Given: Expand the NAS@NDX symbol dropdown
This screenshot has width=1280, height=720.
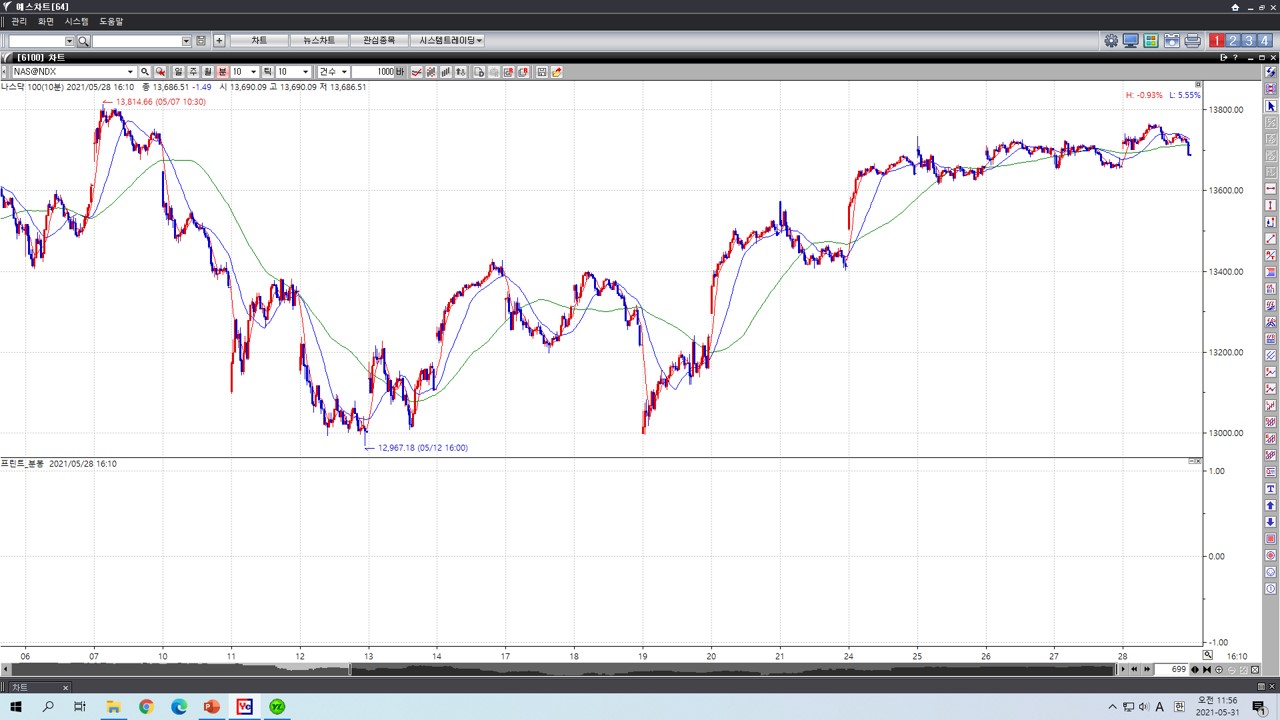Looking at the screenshot, I should [x=130, y=72].
